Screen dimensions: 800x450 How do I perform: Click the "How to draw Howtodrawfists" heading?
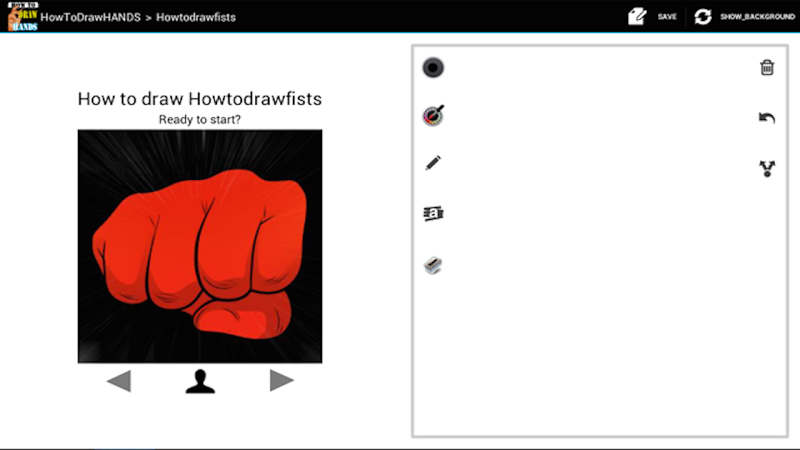coord(199,98)
